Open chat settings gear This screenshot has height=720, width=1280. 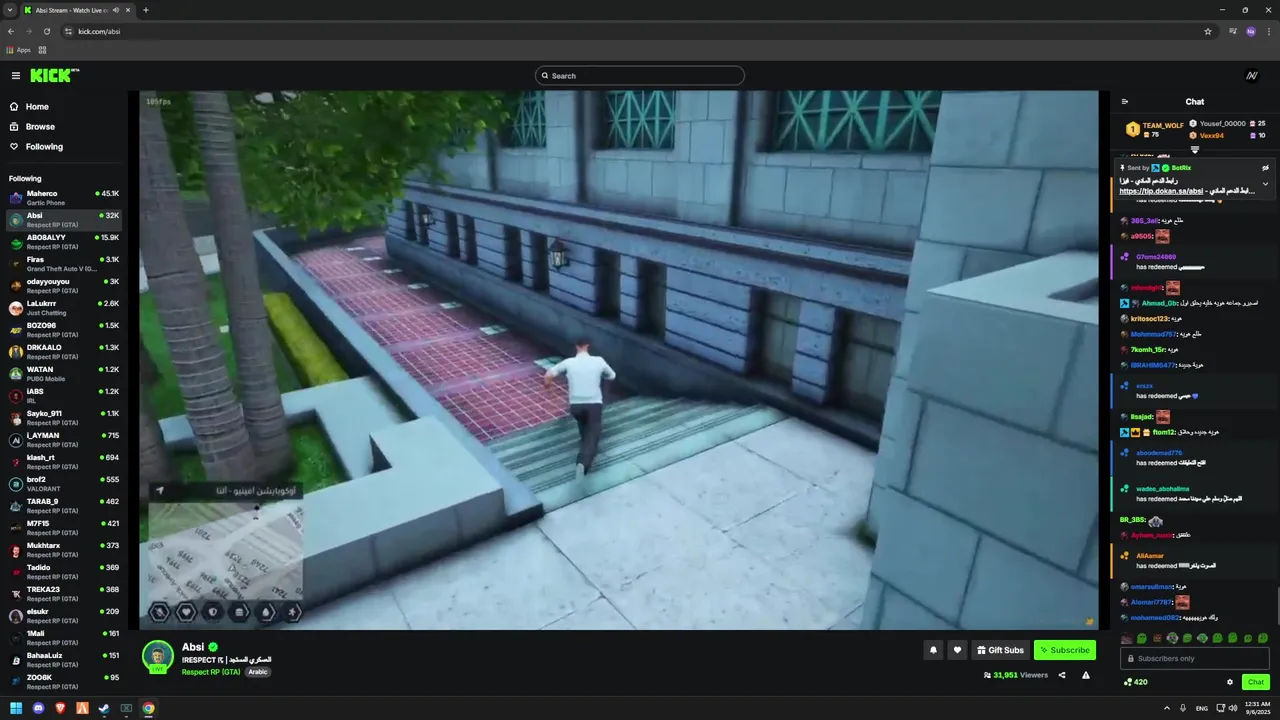1230,682
